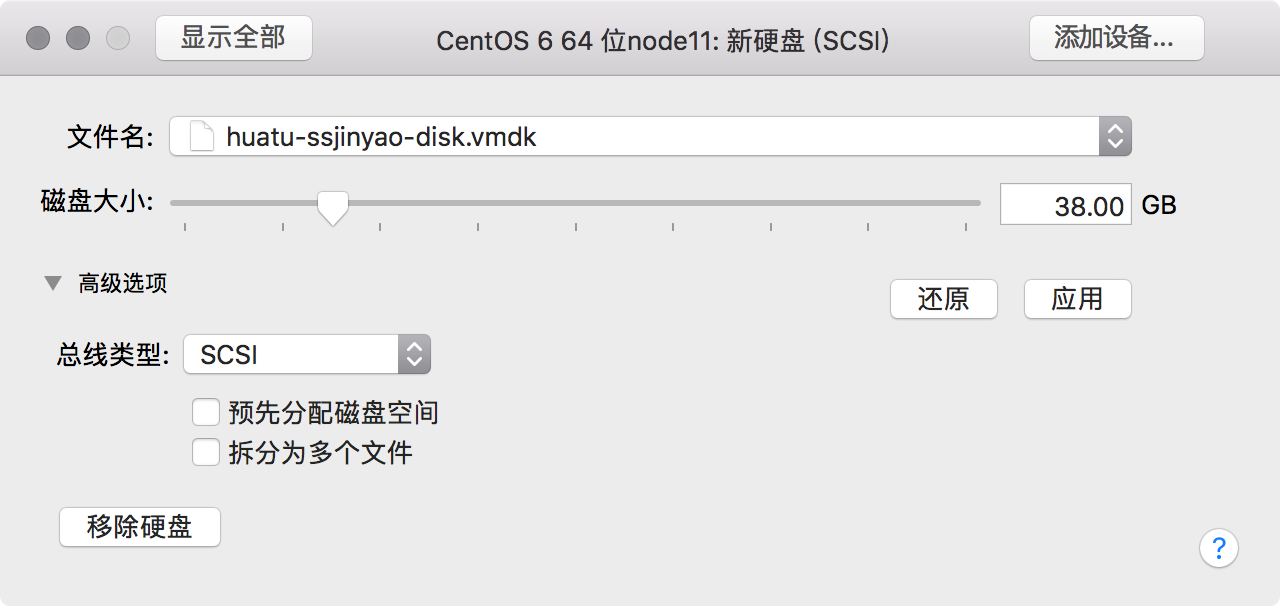Screen dimensions: 1280x606
Task: Click the 显示全部 toolbar button
Action: (x=234, y=38)
